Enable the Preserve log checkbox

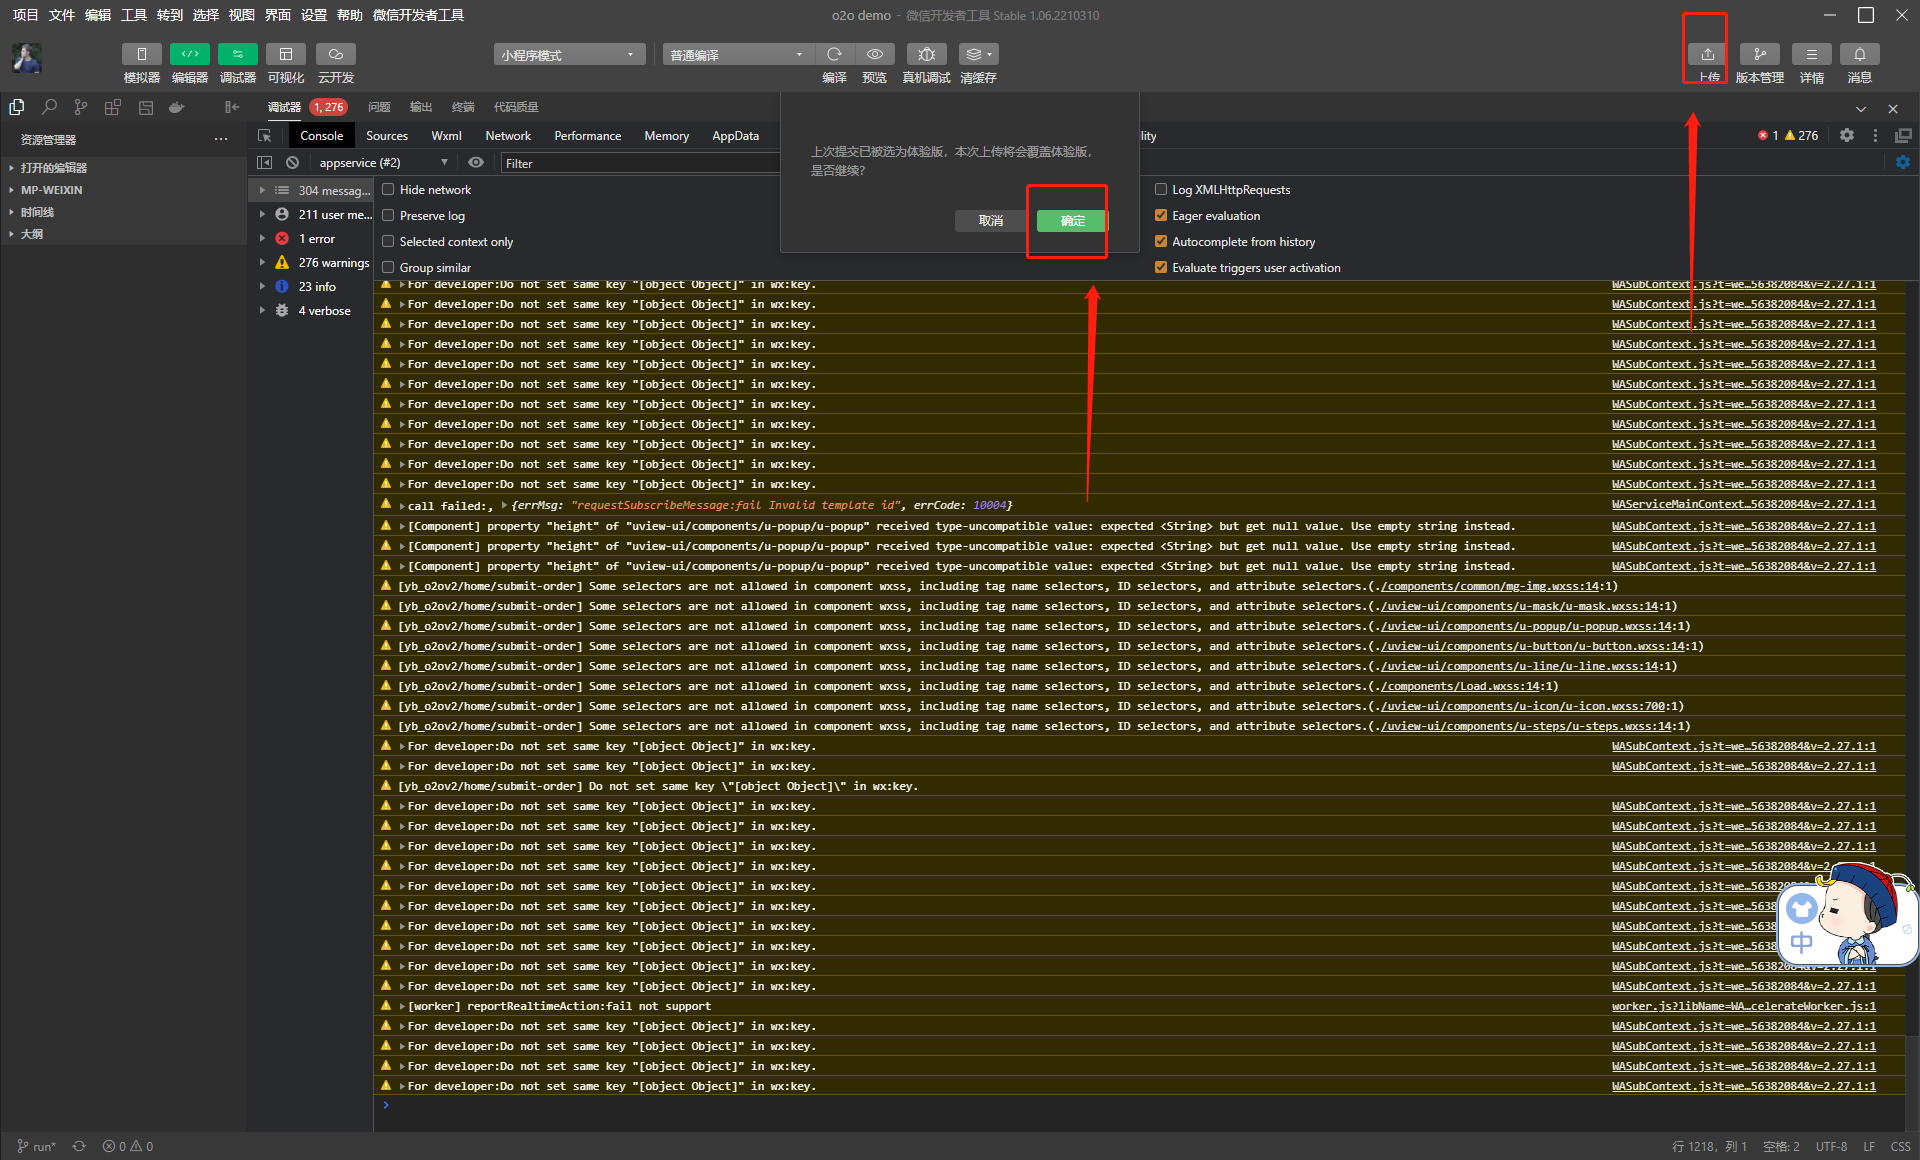point(388,216)
